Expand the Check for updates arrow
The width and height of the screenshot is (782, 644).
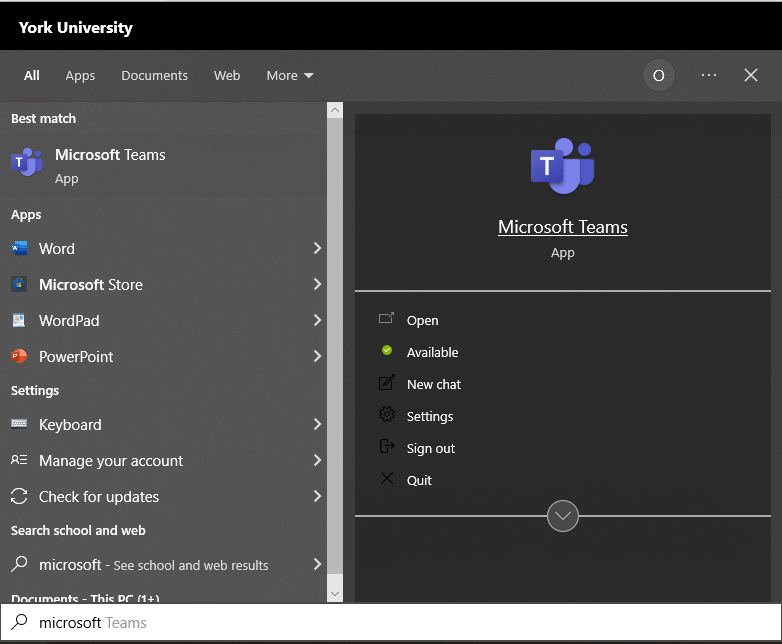[x=317, y=496]
